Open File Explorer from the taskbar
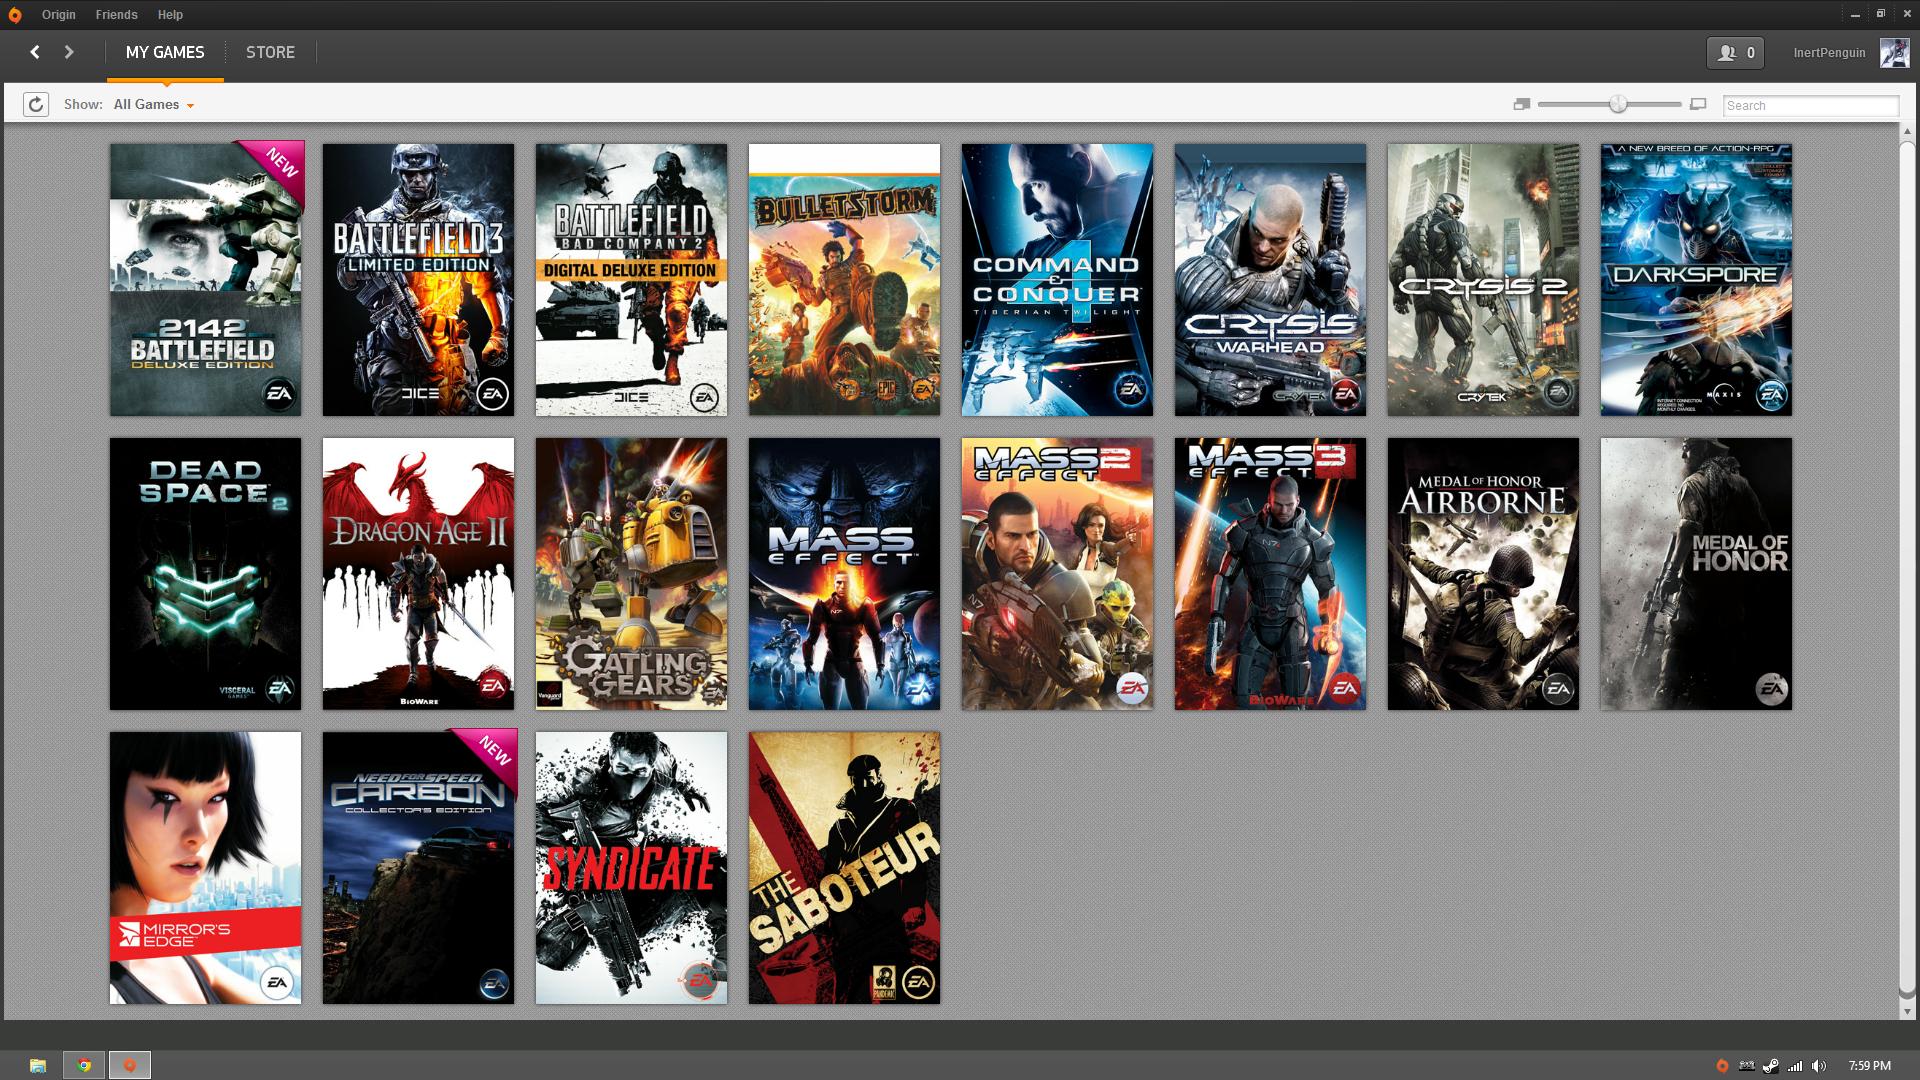The image size is (1920, 1080). click(38, 1065)
